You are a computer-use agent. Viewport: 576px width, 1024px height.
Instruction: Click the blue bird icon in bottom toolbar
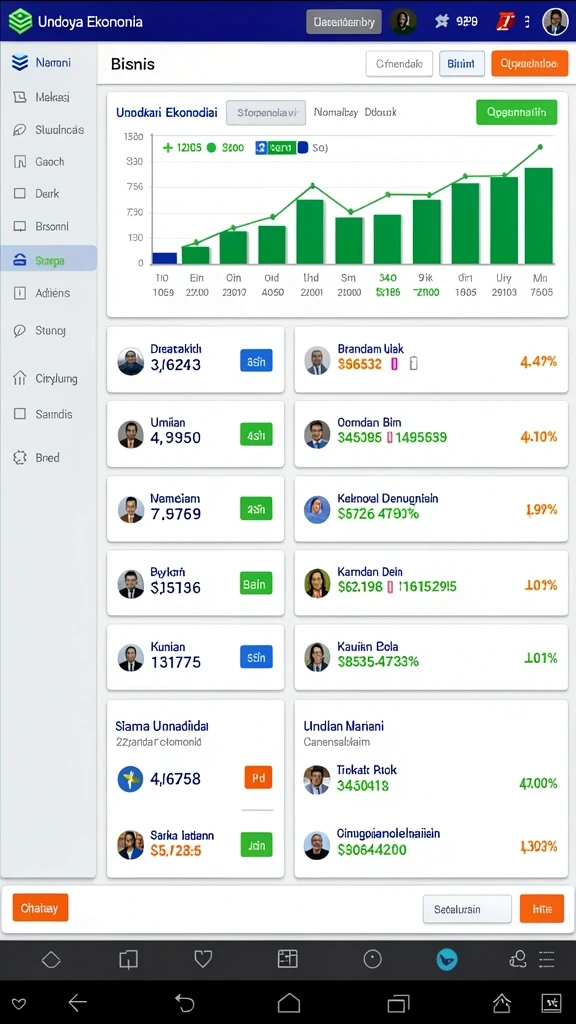point(447,959)
